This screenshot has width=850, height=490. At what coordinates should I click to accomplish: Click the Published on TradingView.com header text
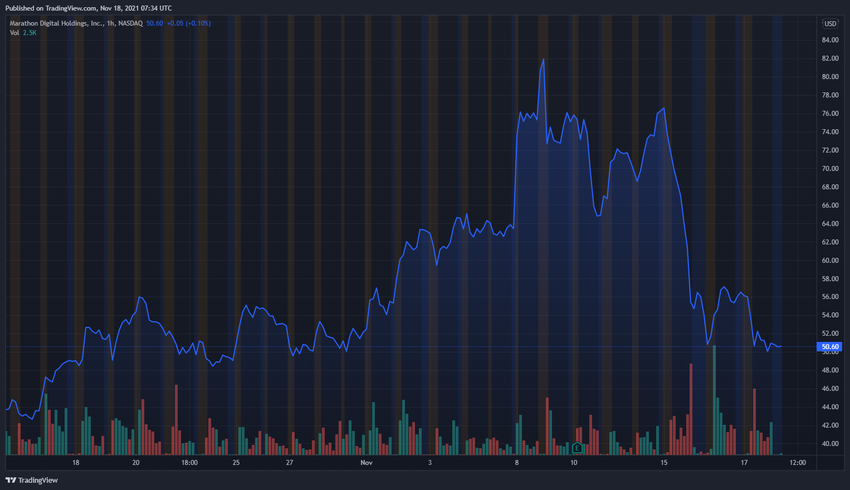[x=88, y=8]
